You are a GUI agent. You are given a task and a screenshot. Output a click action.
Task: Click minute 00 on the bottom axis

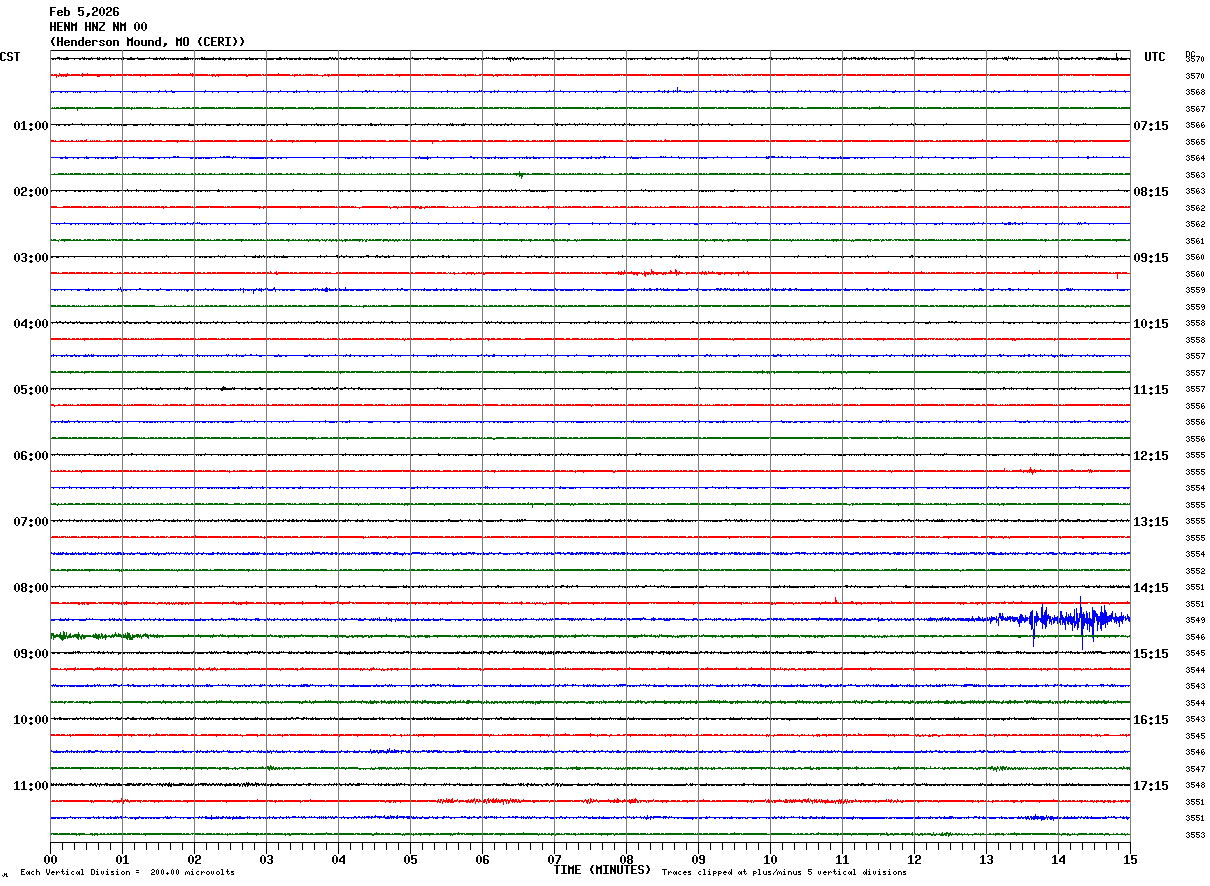(51, 859)
